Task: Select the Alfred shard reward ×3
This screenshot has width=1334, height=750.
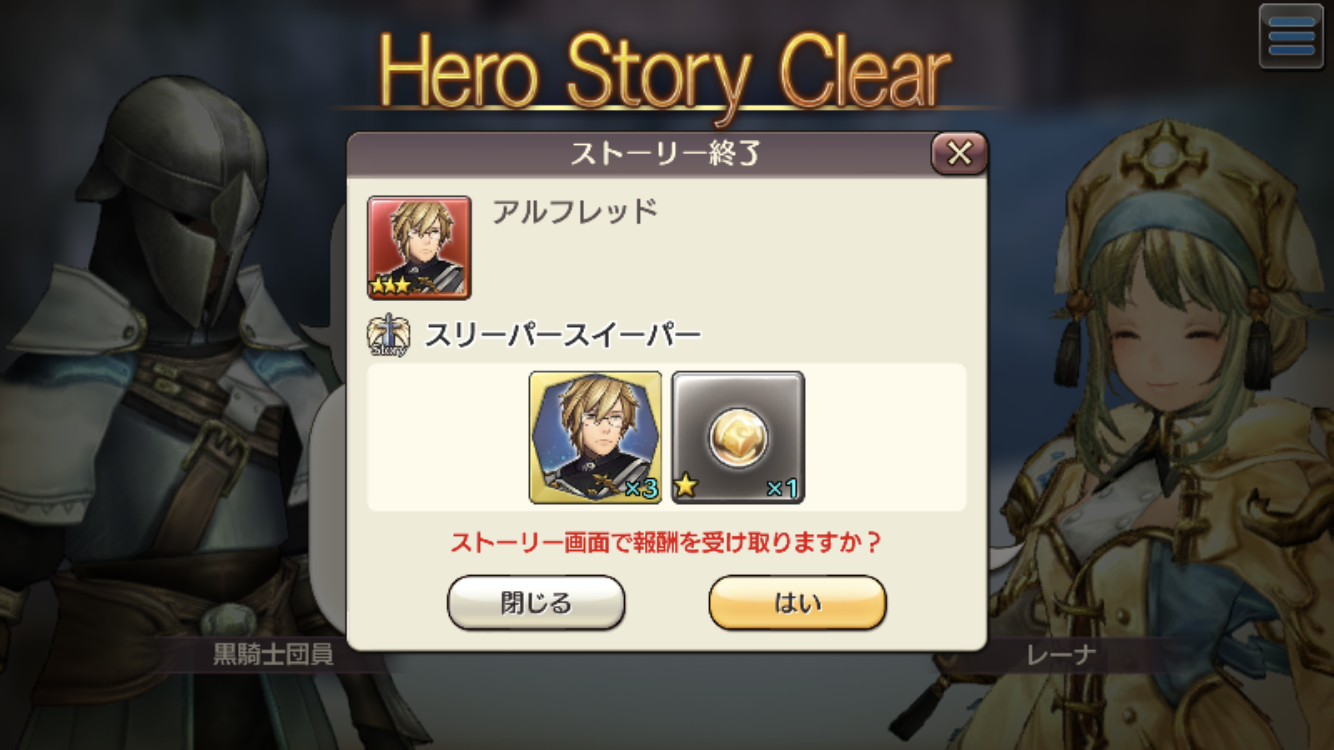Action: (595, 437)
